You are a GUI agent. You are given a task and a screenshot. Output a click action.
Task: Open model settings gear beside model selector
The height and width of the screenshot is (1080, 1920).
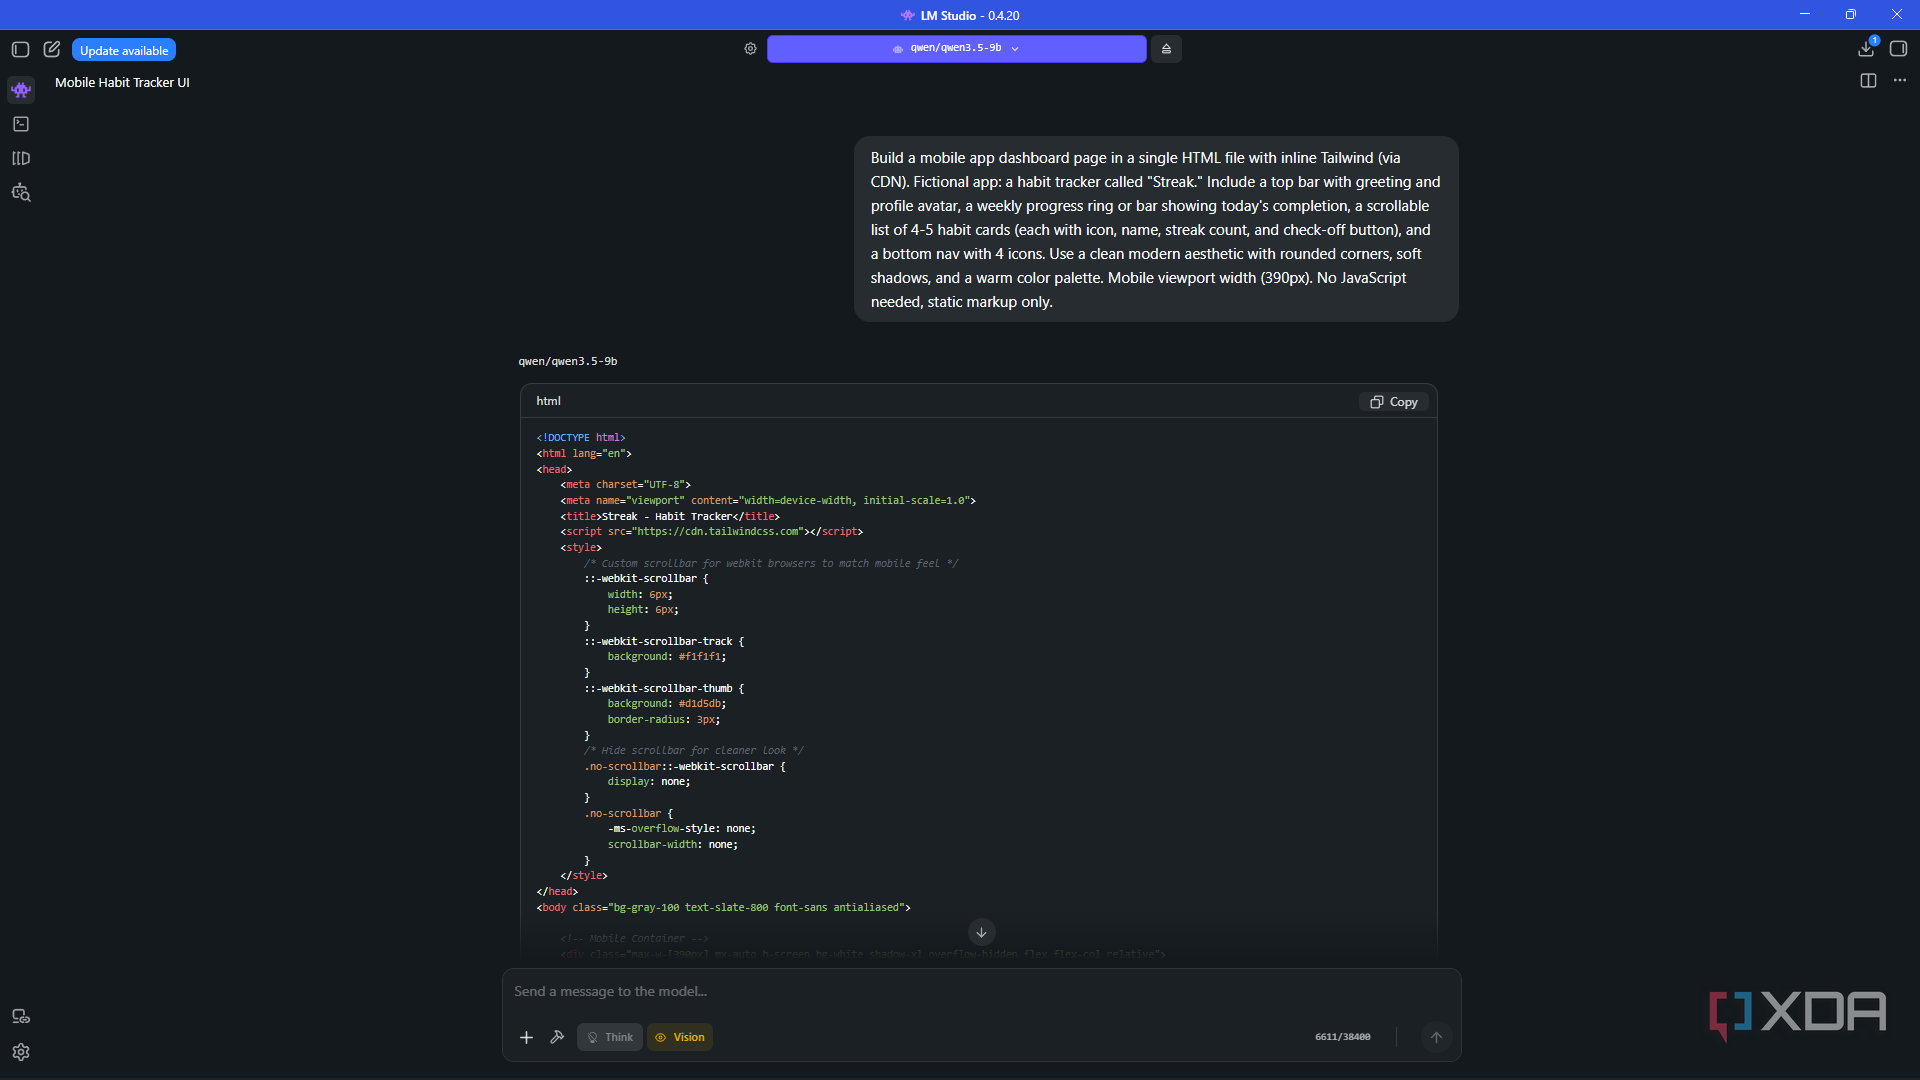[x=750, y=48]
